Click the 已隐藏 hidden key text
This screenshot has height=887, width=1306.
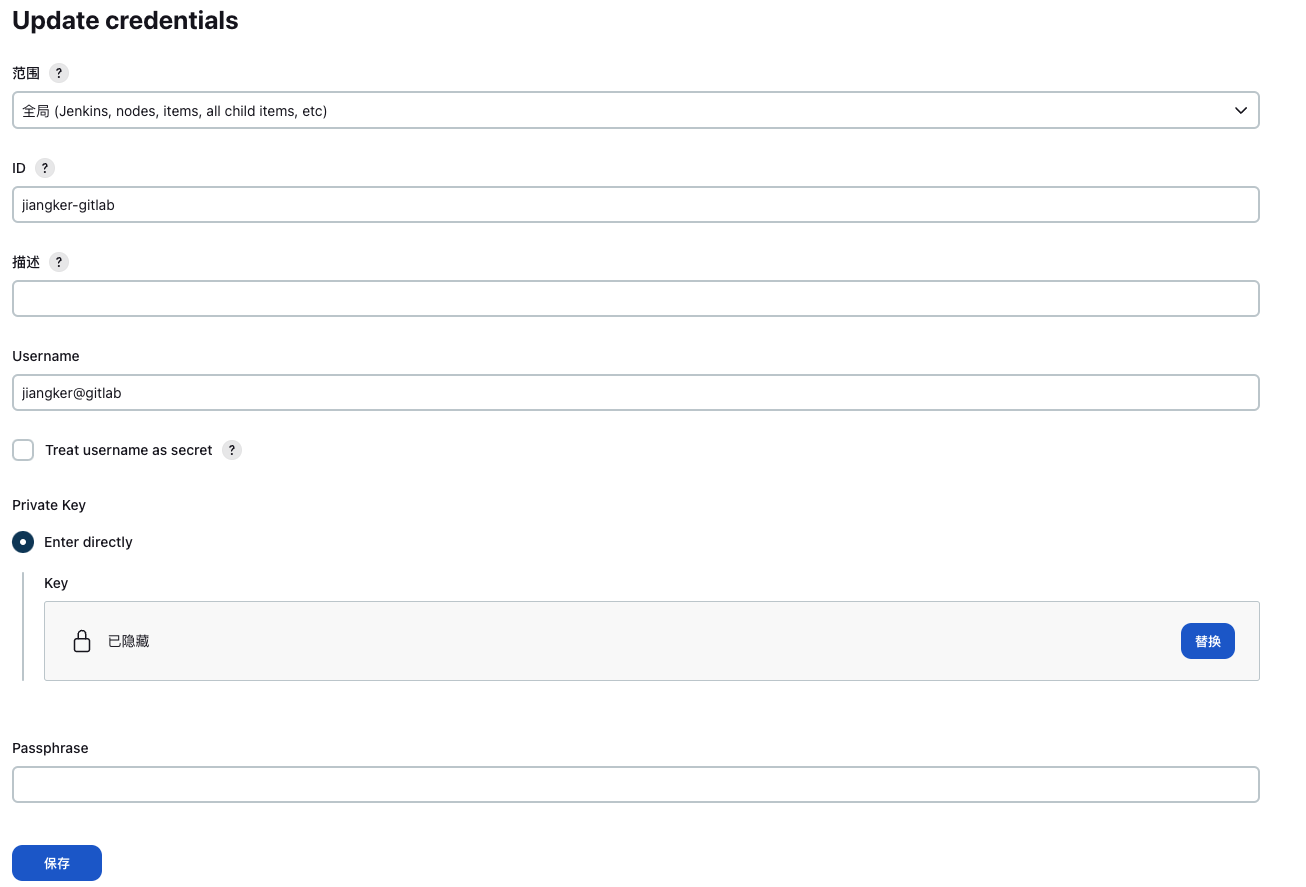pos(128,641)
